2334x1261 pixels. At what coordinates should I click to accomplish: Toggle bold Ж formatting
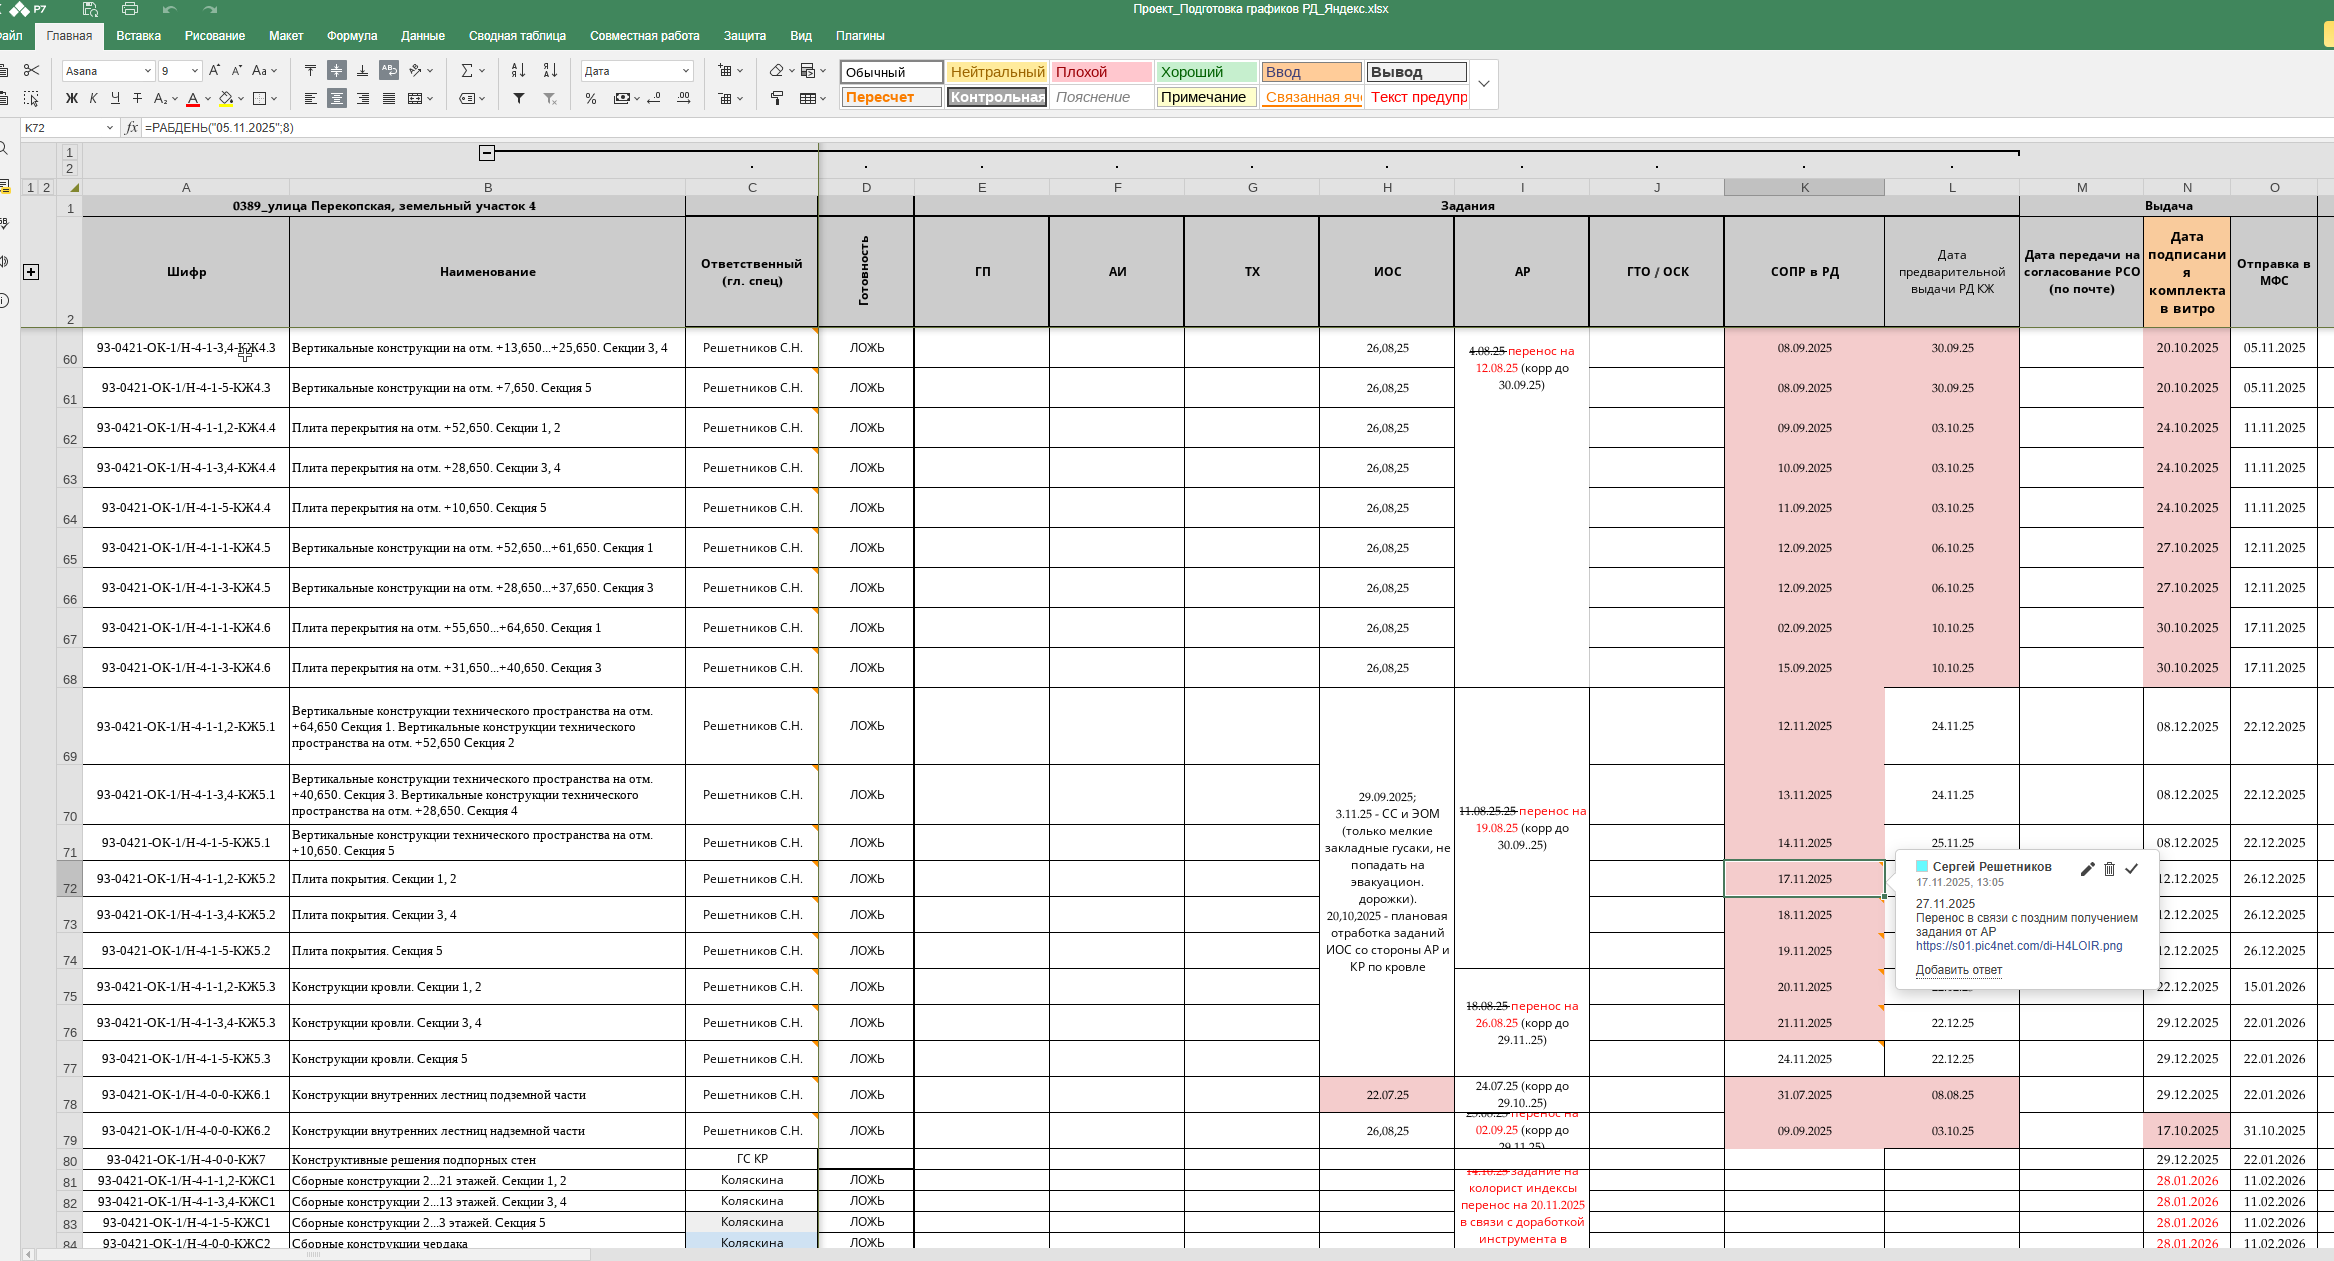[71, 98]
